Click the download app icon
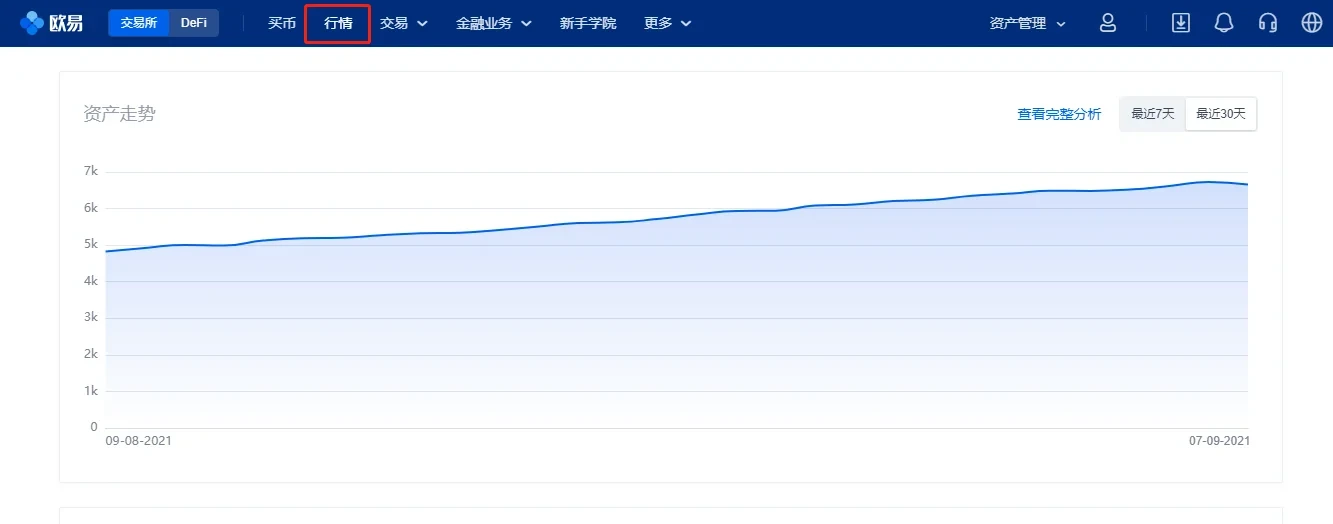Screen dimensions: 1333x524 point(1181,23)
